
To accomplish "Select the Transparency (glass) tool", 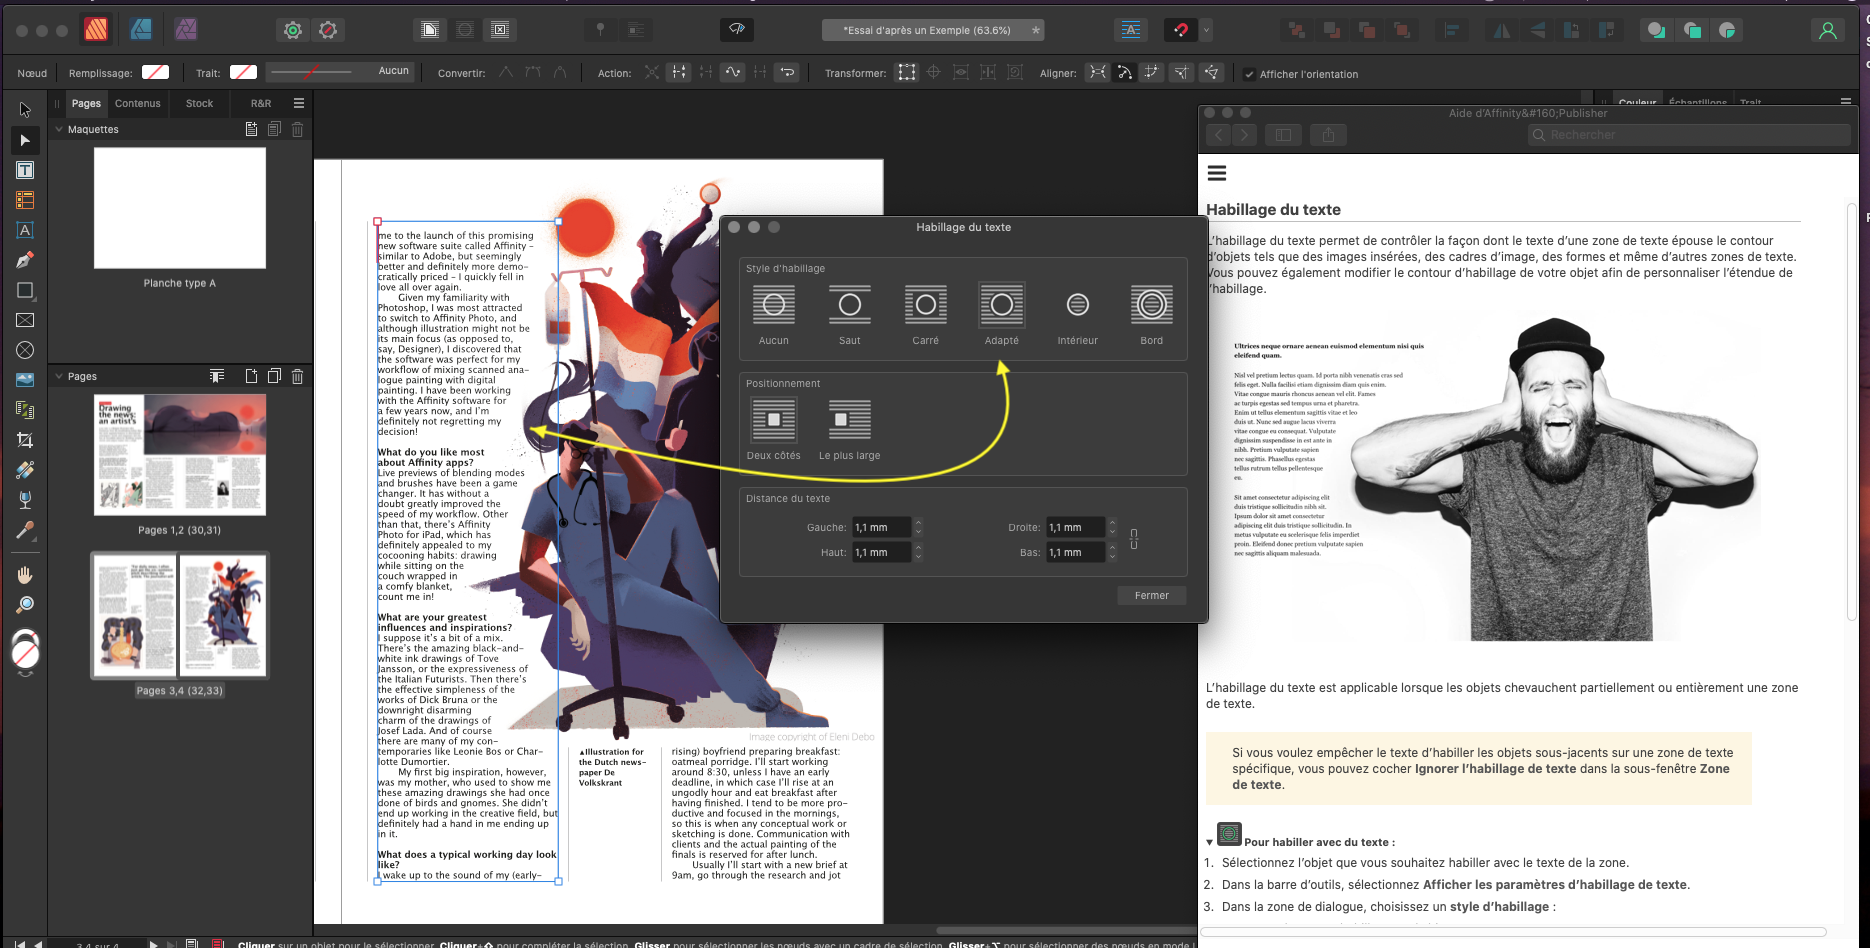I will [25, 500].
